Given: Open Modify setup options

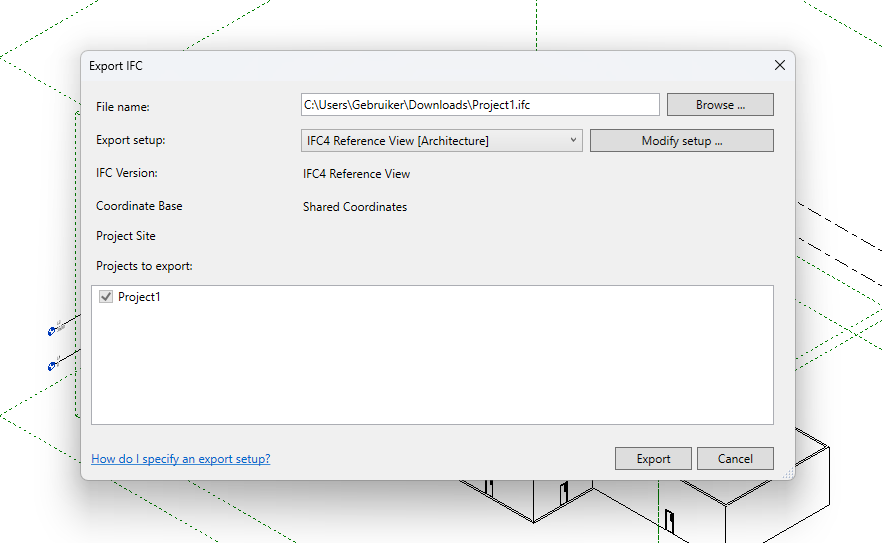Looking at the screenshot, I should (x=681, y=141).
